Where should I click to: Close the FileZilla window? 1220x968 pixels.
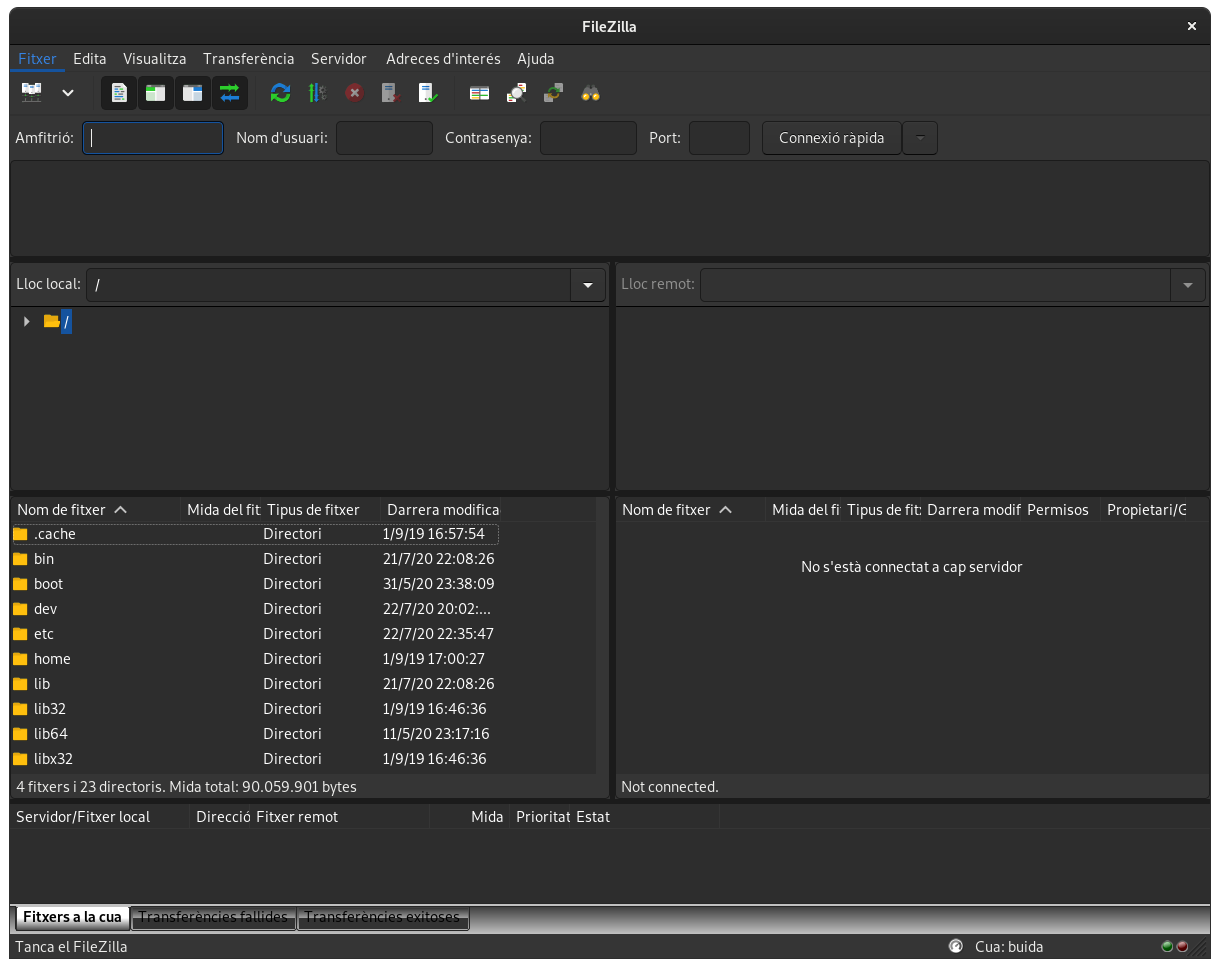pos(1192,27)
